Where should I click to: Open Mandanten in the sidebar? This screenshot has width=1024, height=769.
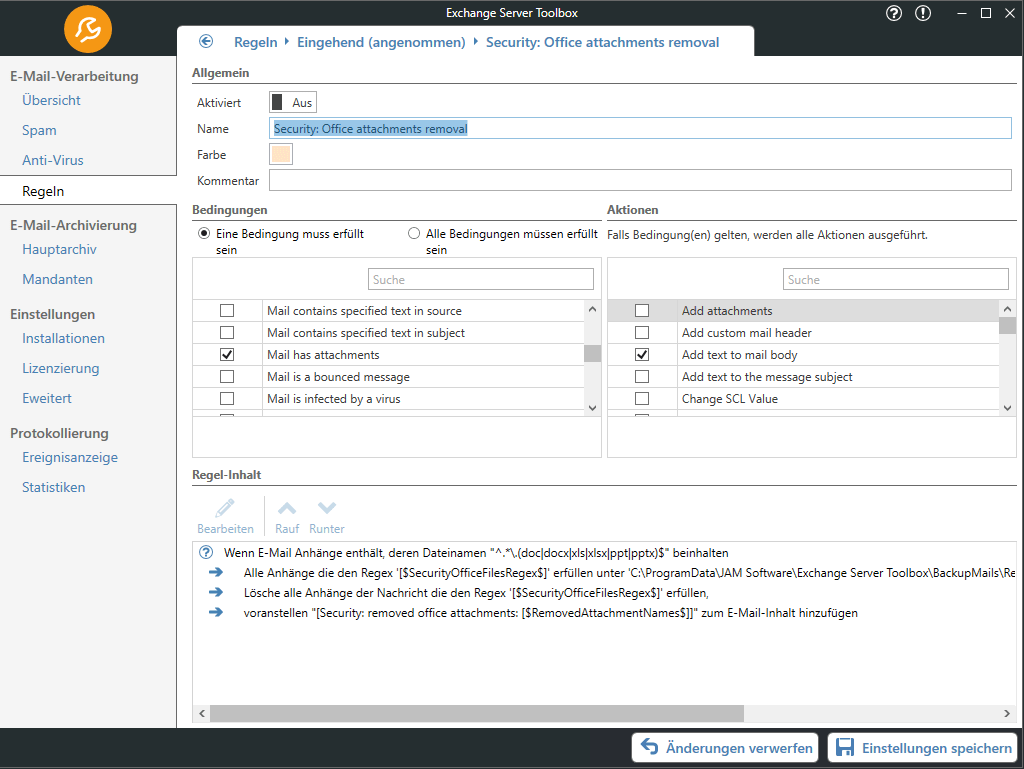point(57,279)
